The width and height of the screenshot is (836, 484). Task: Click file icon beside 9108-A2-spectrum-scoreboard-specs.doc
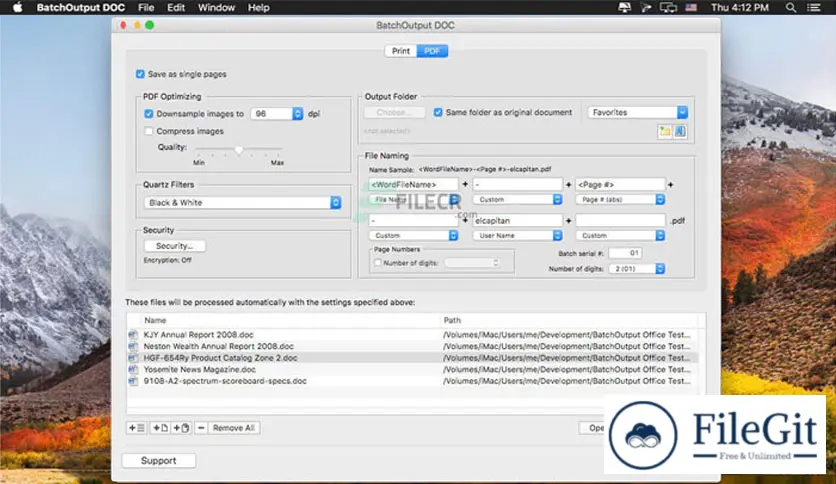(133, 381)
